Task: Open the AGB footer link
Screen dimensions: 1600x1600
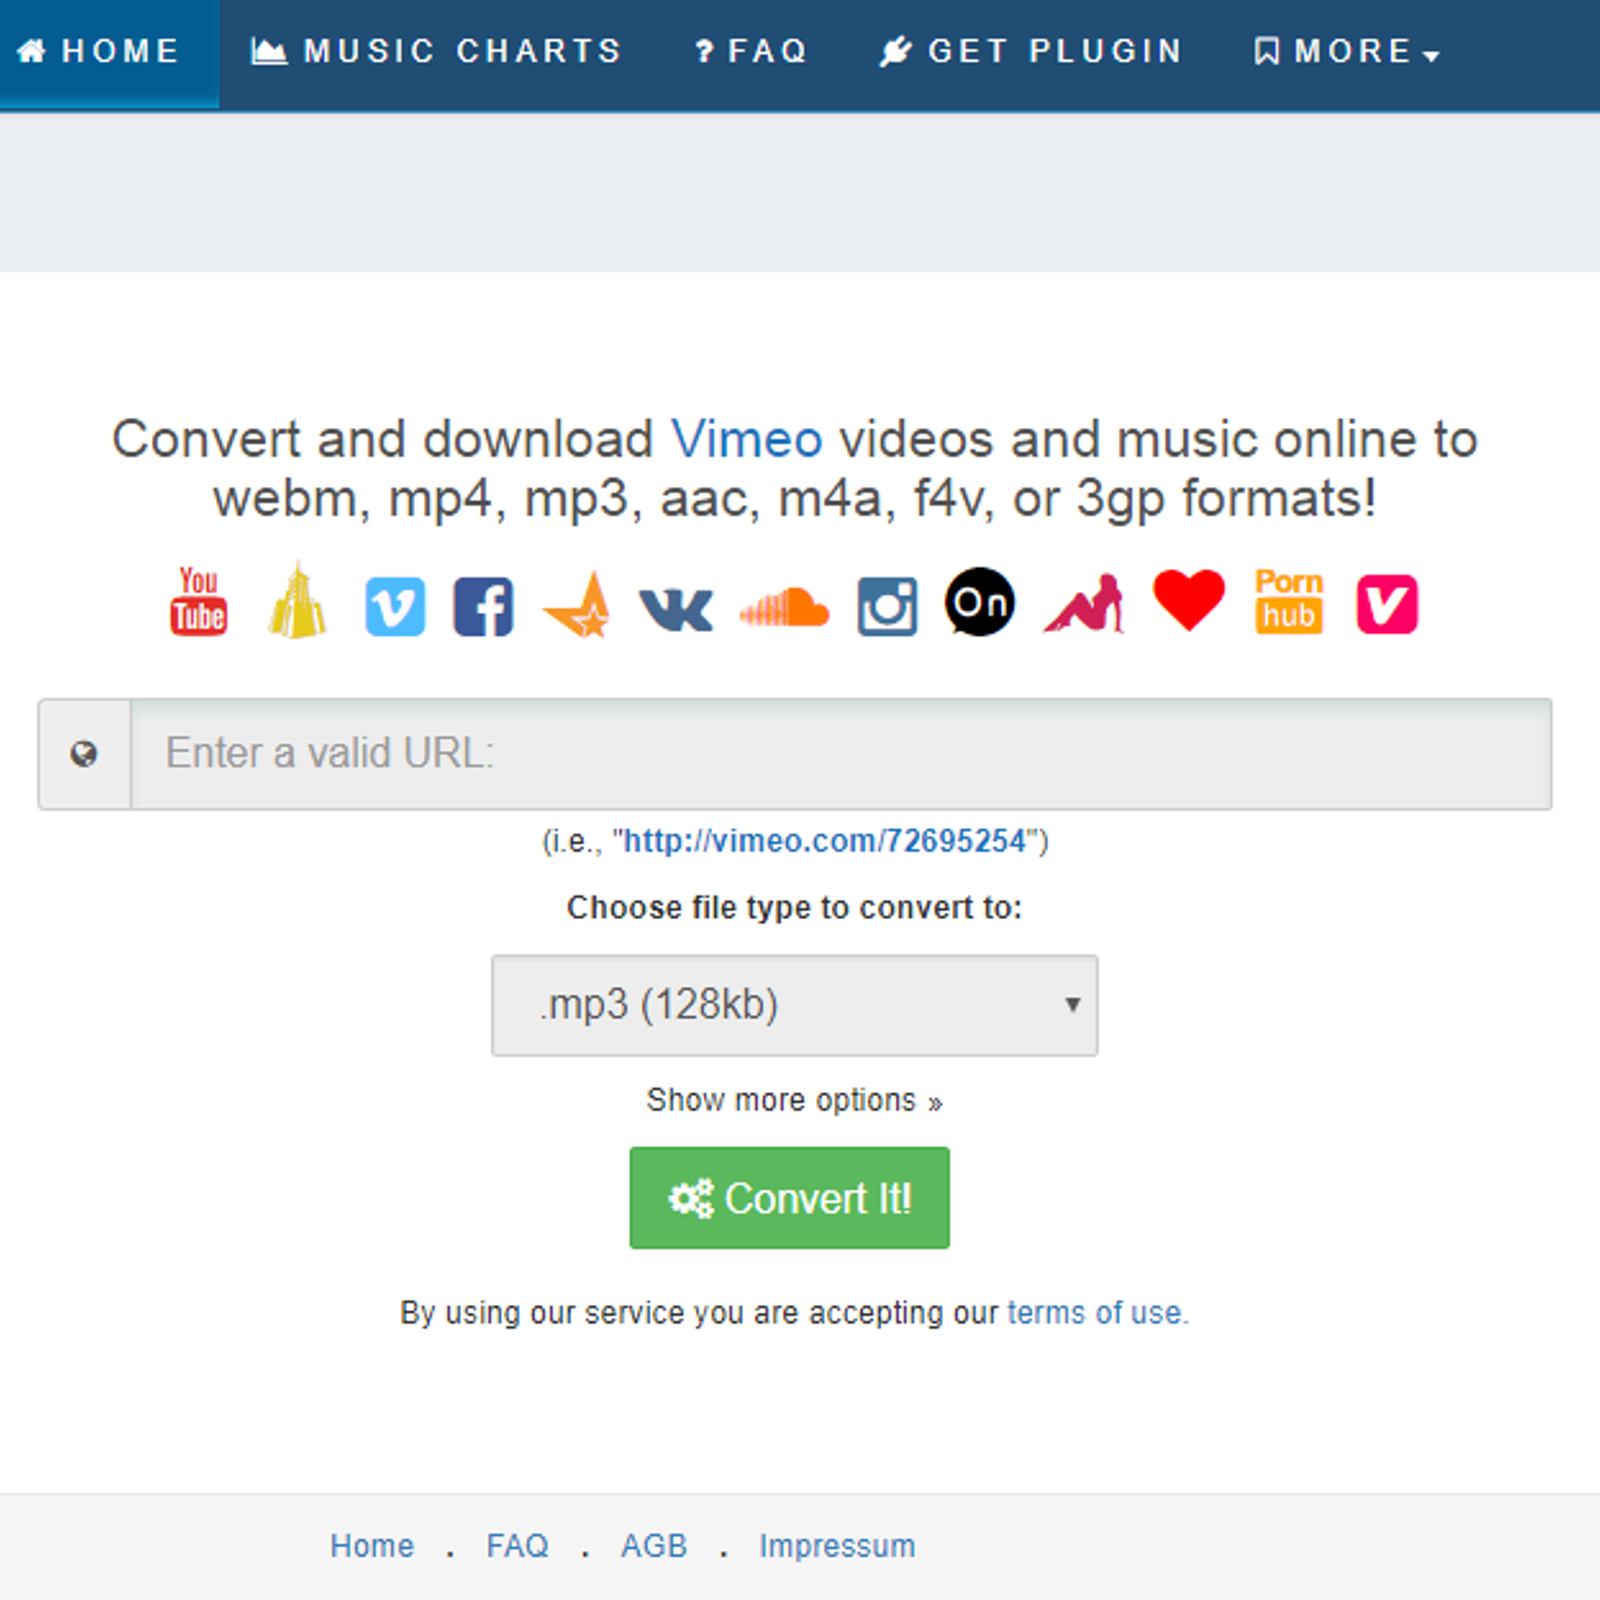Action: point(654,1546)
